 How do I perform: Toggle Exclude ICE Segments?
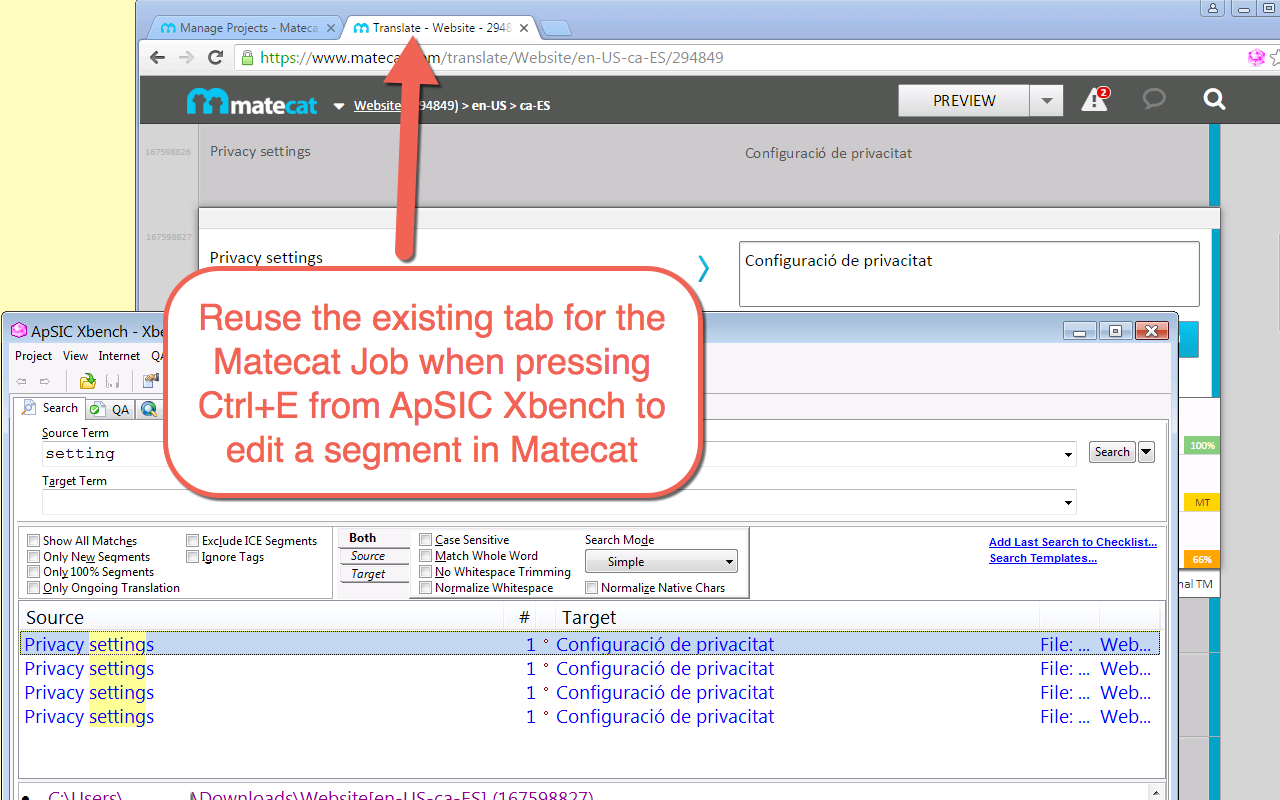[x=192, y=541]
